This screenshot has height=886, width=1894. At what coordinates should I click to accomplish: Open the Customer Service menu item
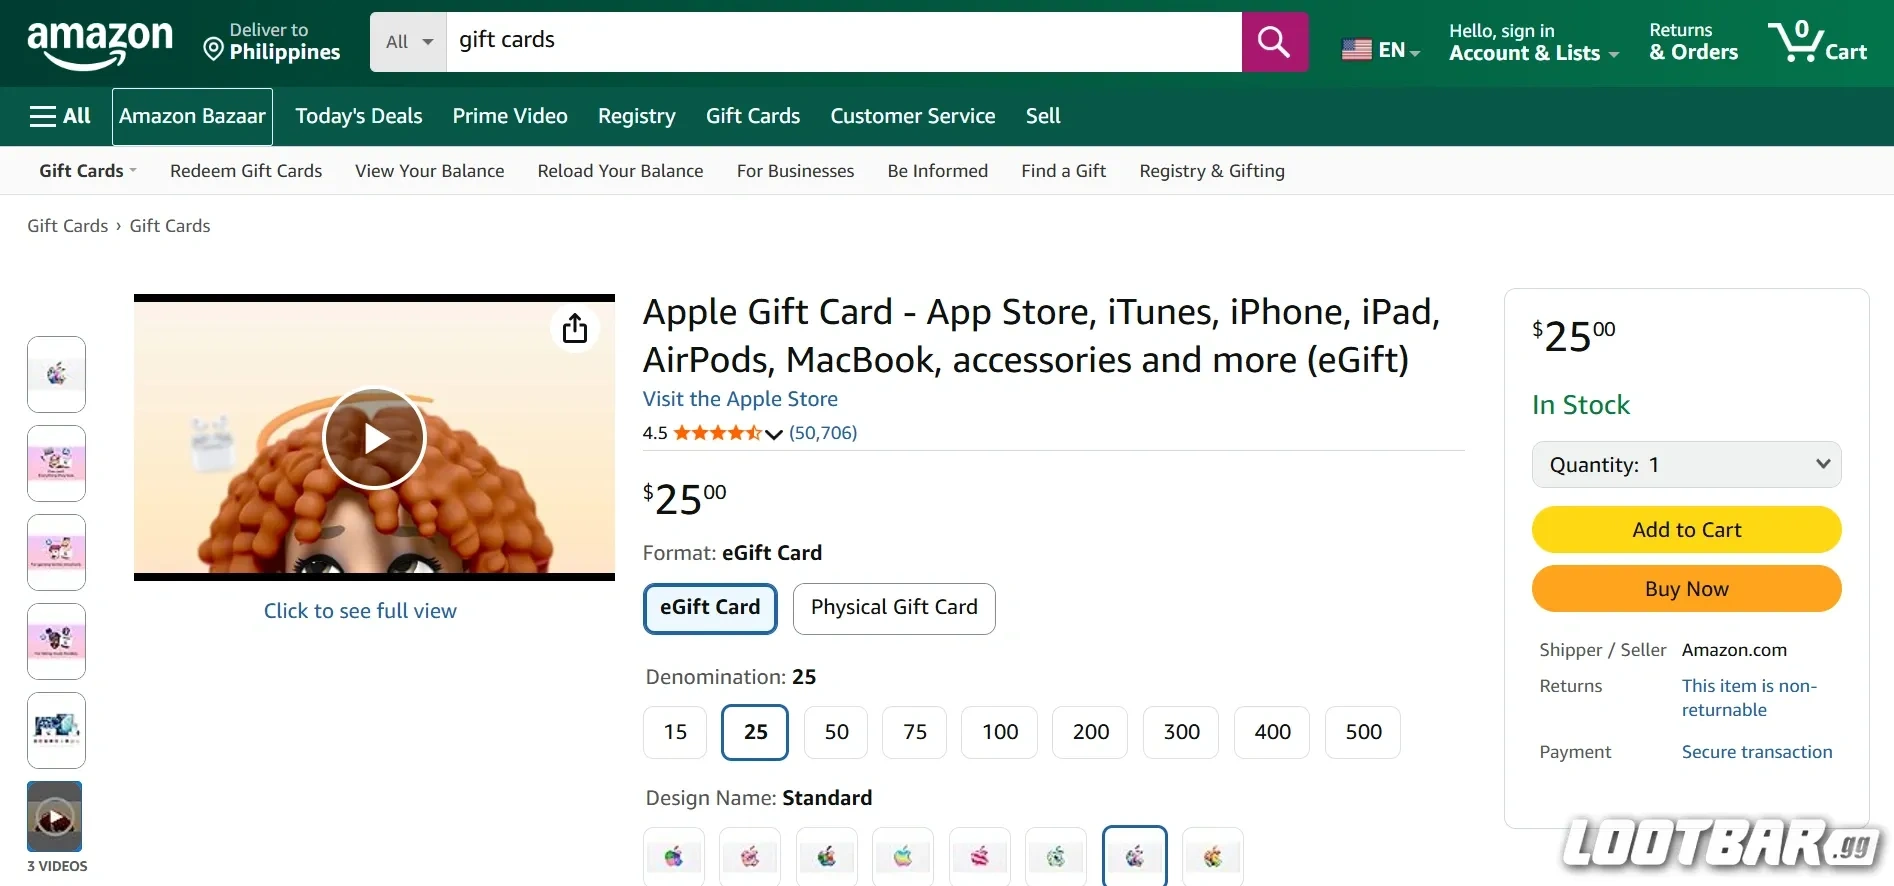click(x=911, y=116)
